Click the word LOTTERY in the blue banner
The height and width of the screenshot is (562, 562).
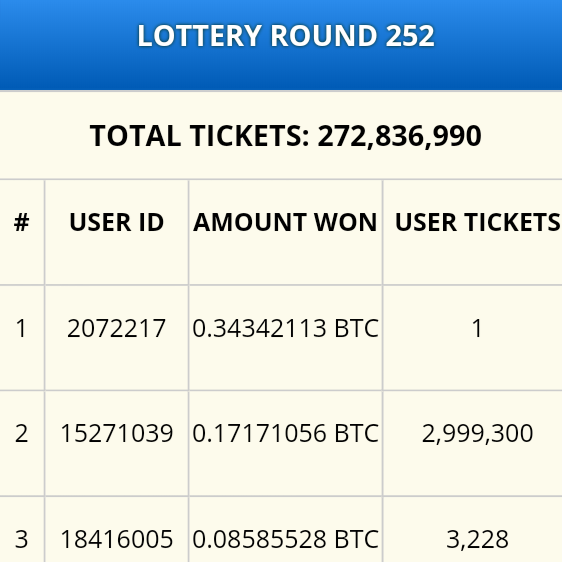[199, 36]
